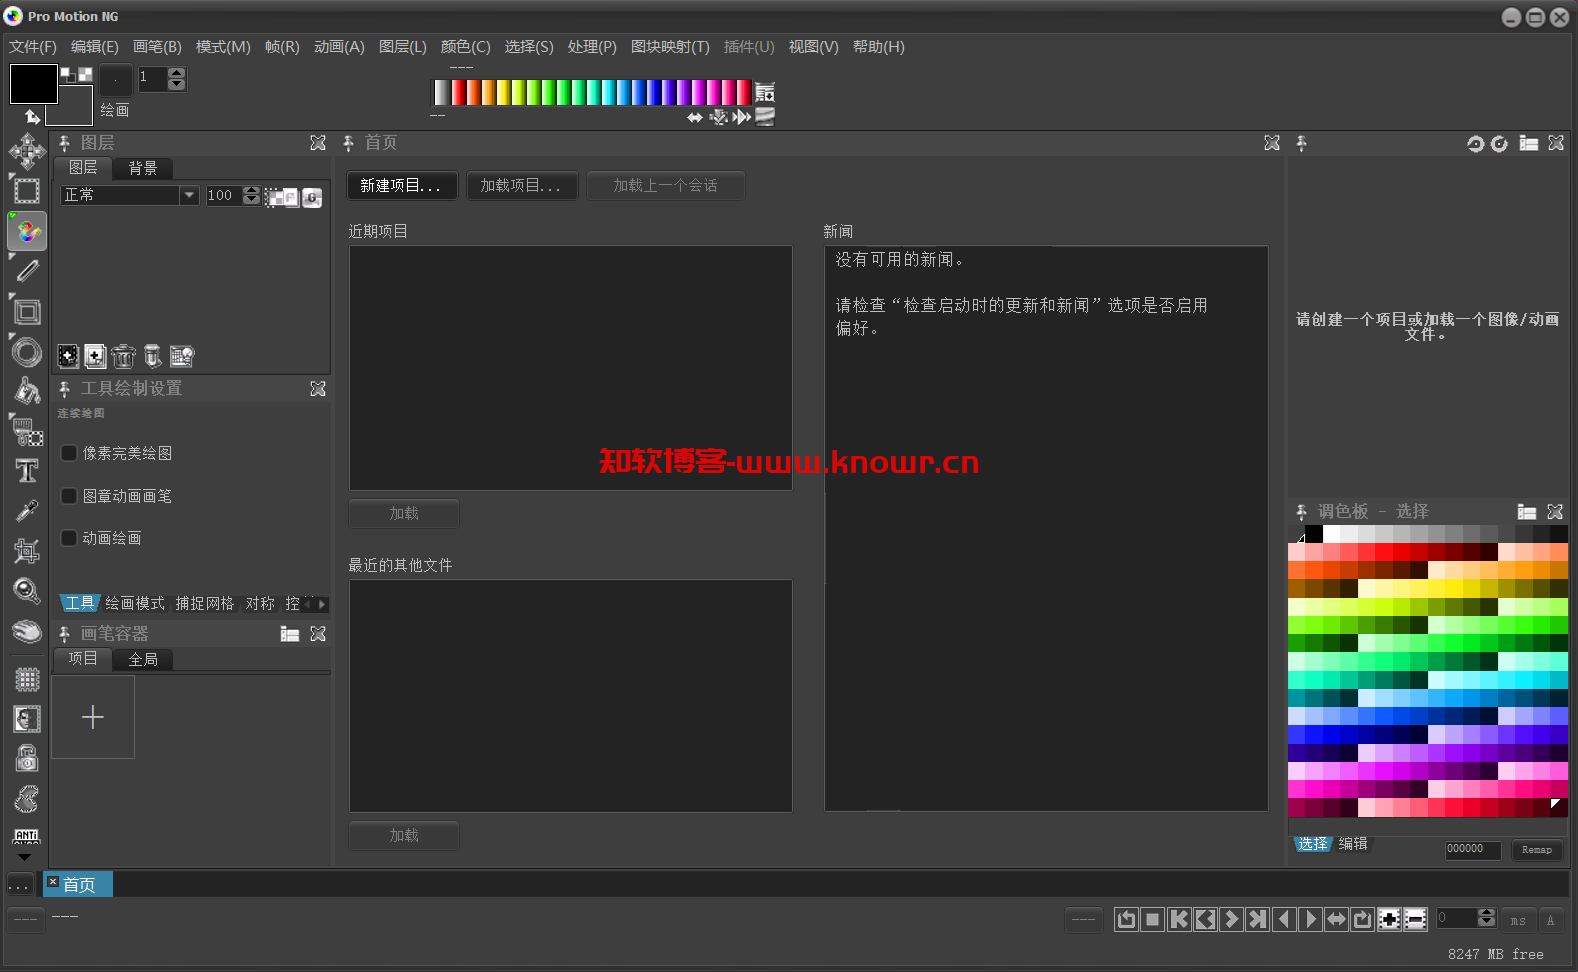Select the rainbow freehand paint tool
1578x972 pixels.
click(27, 231)
